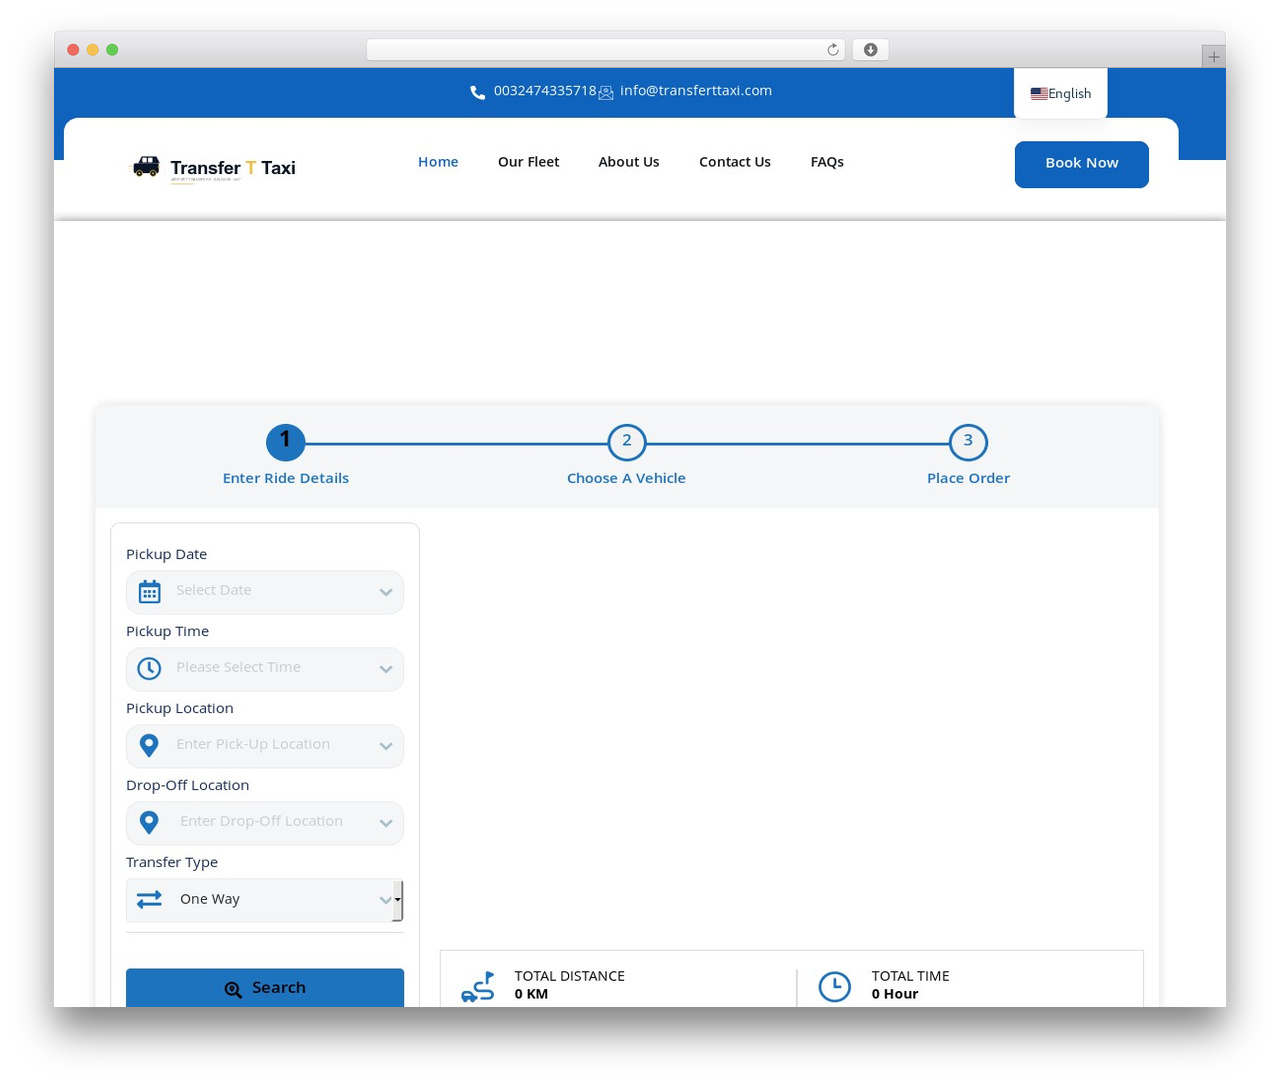Viewport: 1280px width, 1084px height.
Task: Open the About Us page
Action: (629, 162)
